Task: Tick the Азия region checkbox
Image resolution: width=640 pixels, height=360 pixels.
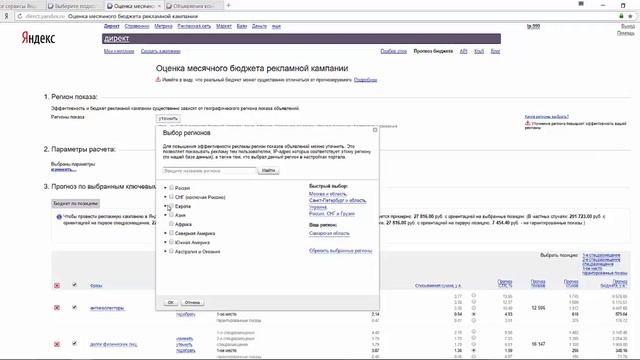Action: click(x=171, y=215)
